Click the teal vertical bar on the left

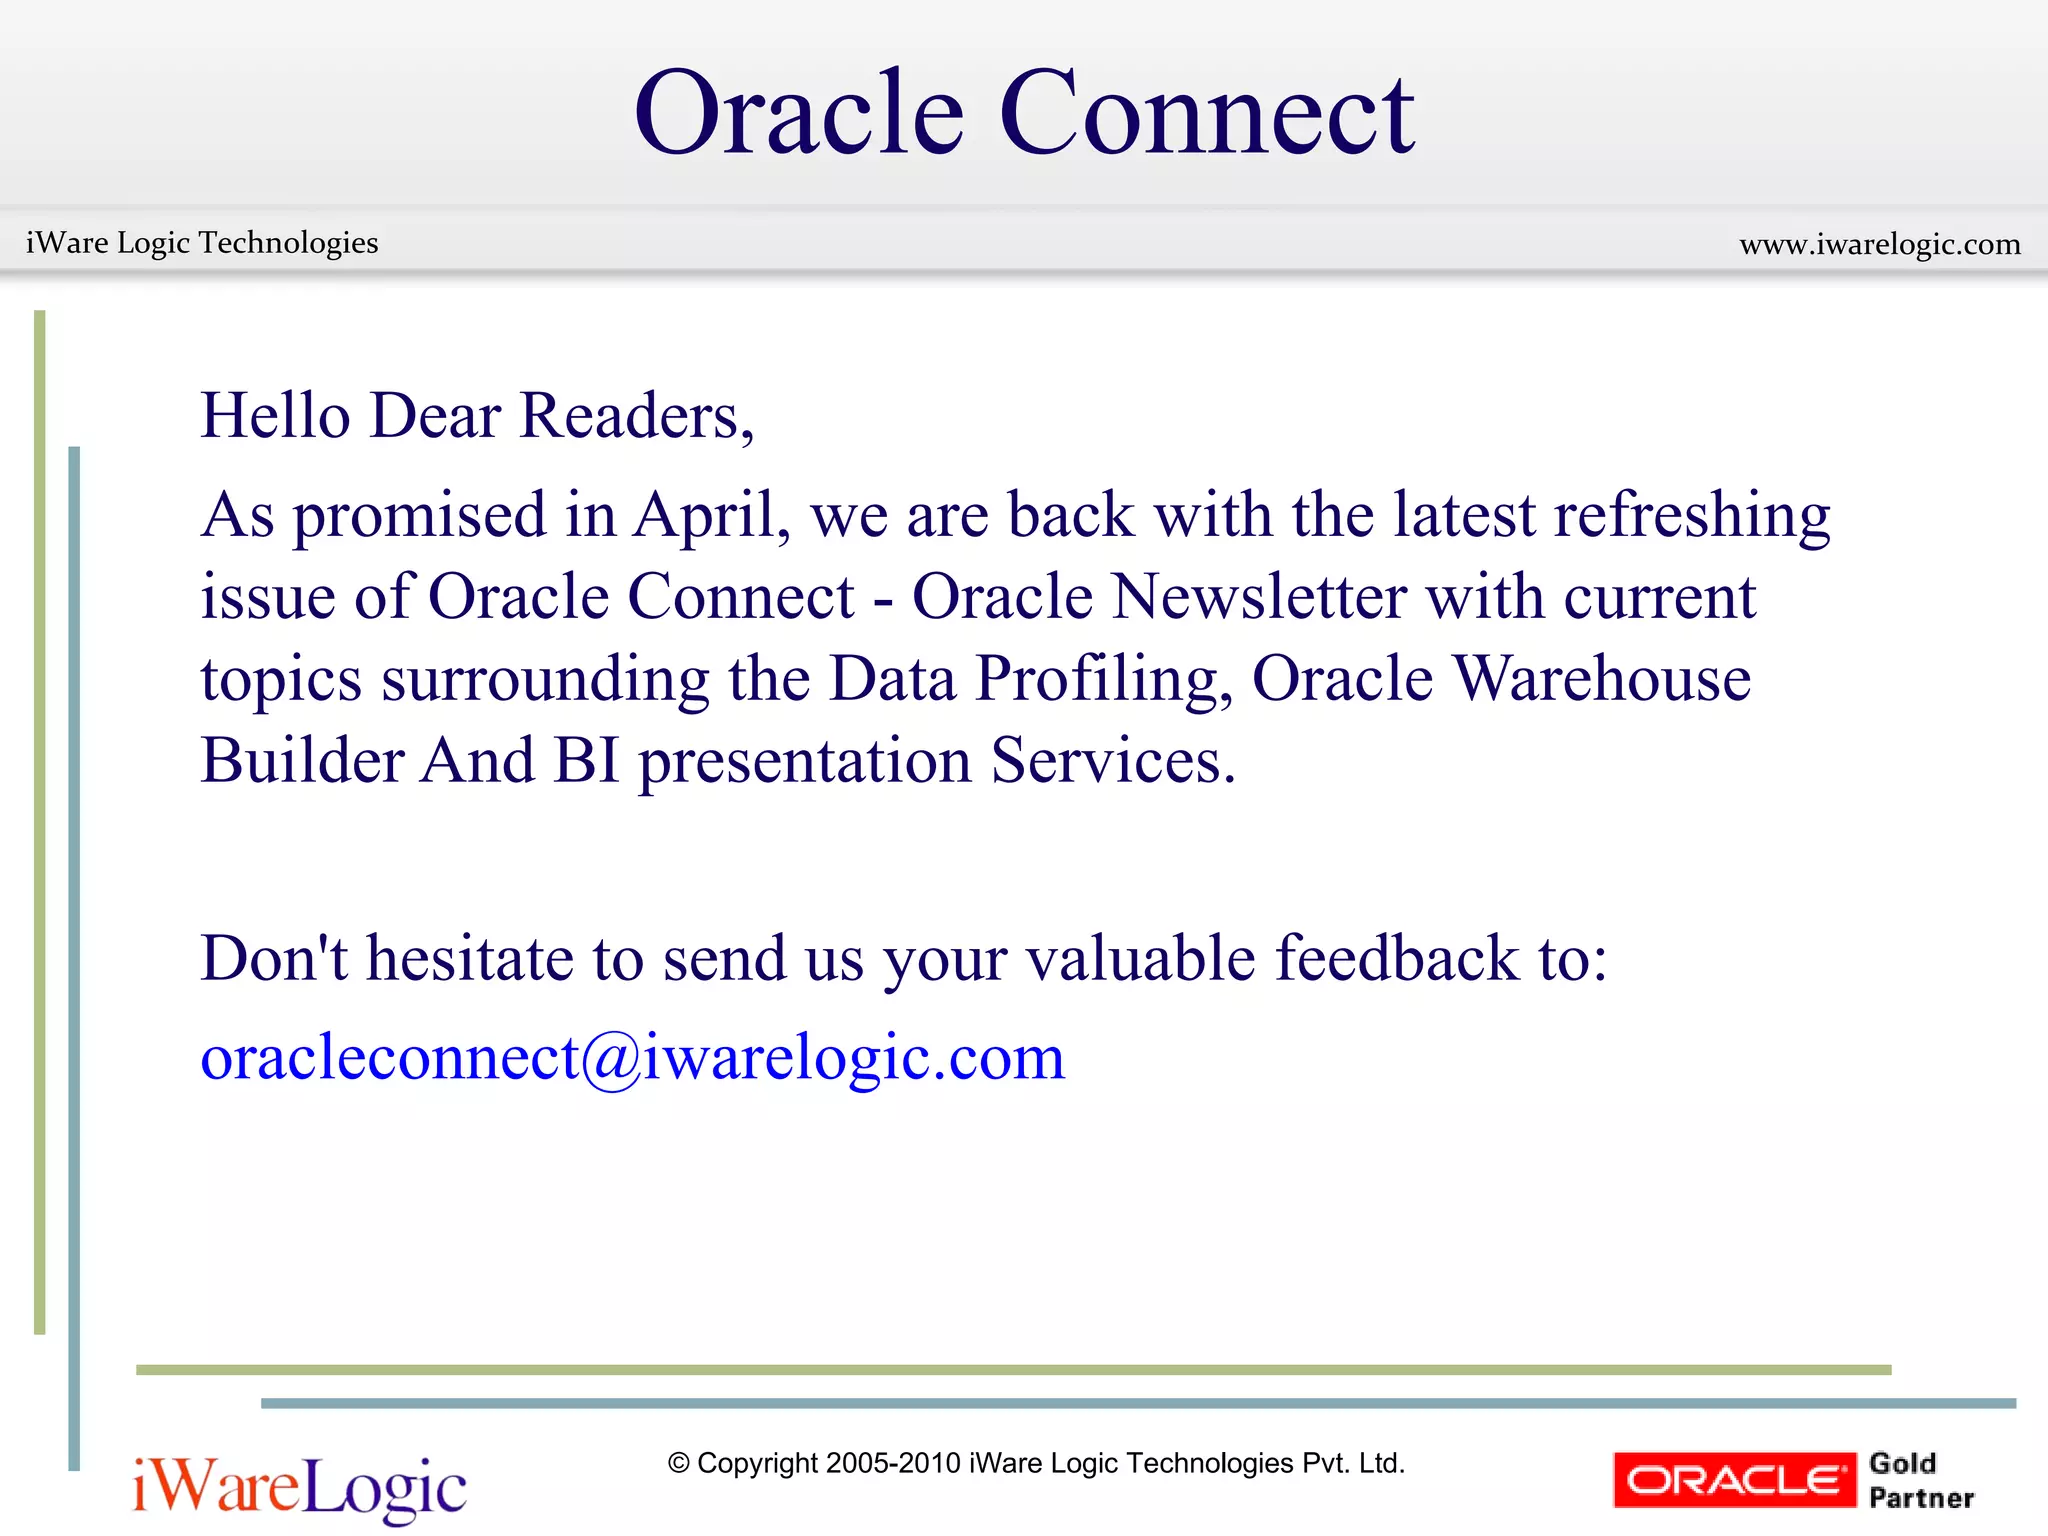point(74,960)
